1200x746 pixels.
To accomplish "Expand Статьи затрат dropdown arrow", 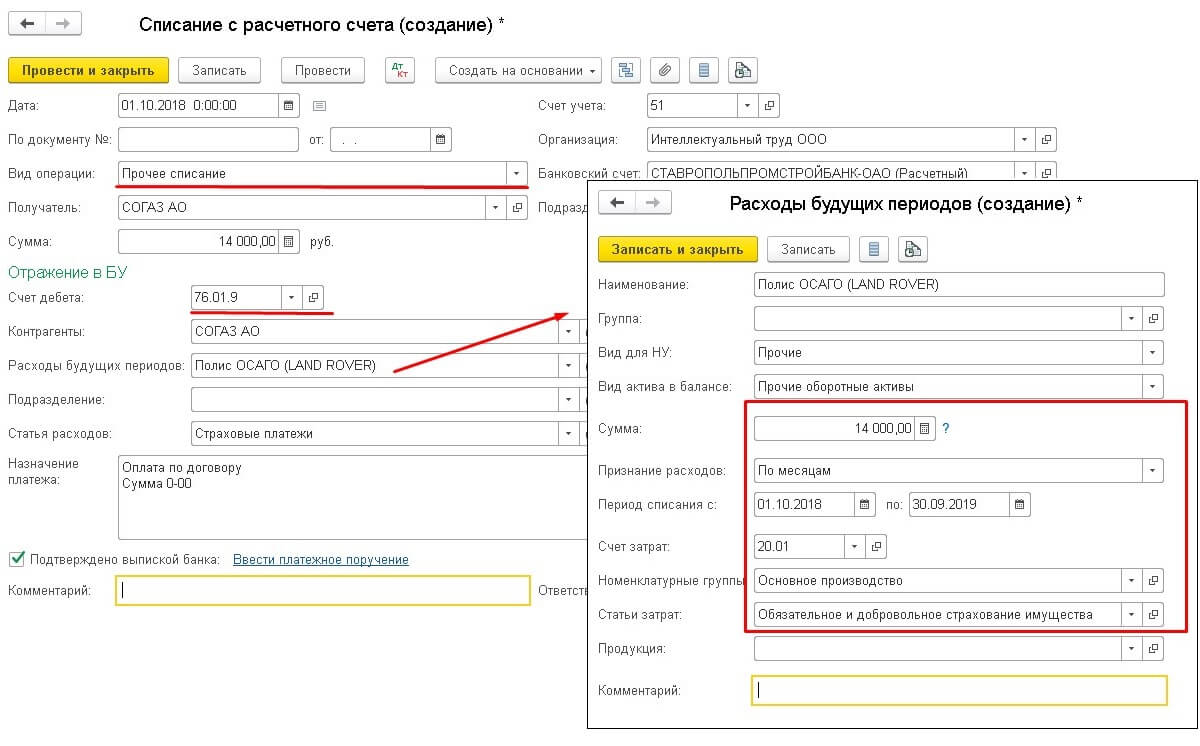I will [1132, 614].
